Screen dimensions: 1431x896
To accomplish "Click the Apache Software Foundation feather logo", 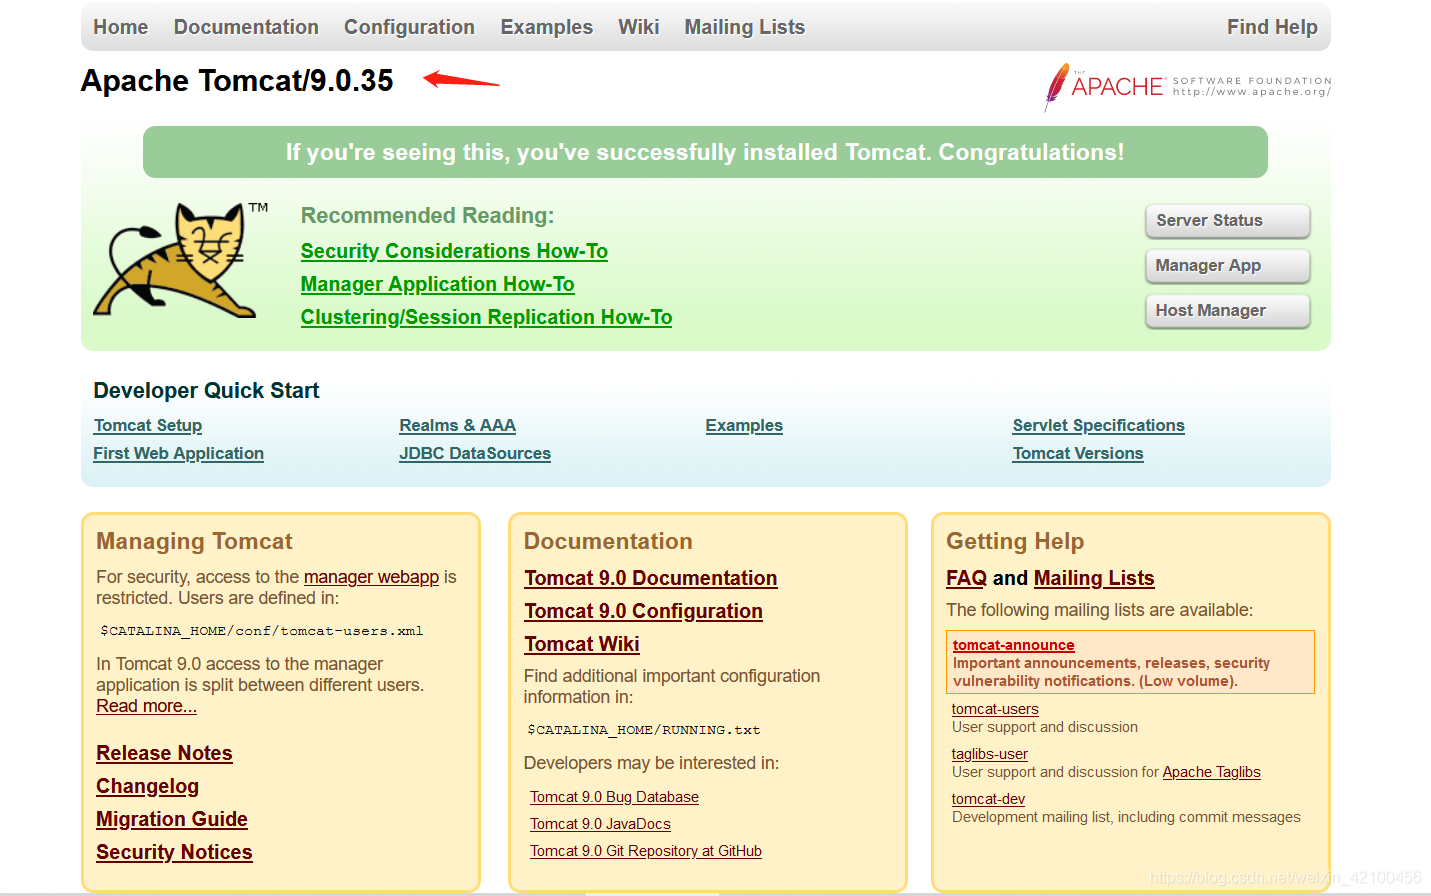I will 1188,87.
